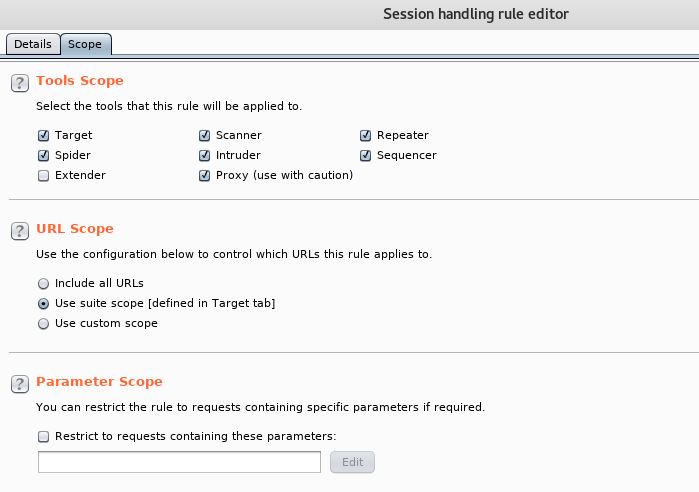Open help for Tools Scope section
This screenshot has height=492, width=699.
tap(20, 83)
